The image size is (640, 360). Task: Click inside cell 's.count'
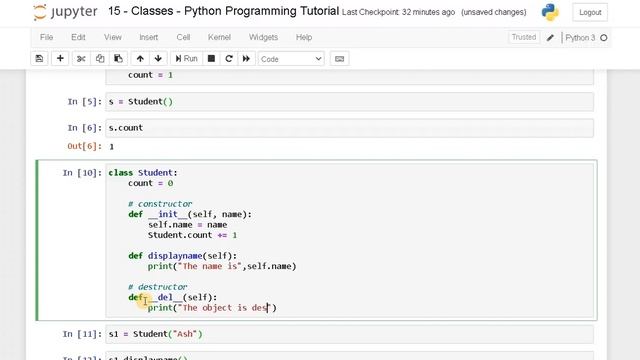[349, 128]
